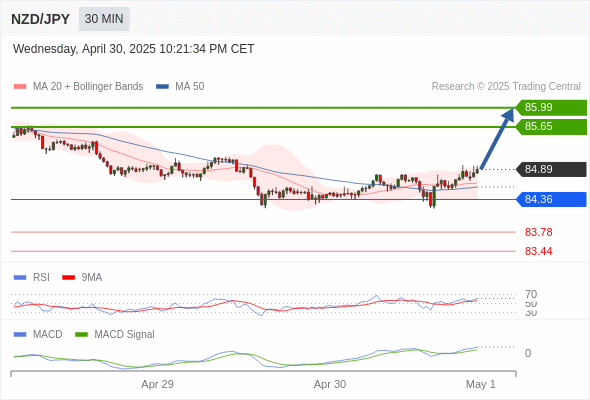Click the MACD zero level label

[x=528, y=353]
